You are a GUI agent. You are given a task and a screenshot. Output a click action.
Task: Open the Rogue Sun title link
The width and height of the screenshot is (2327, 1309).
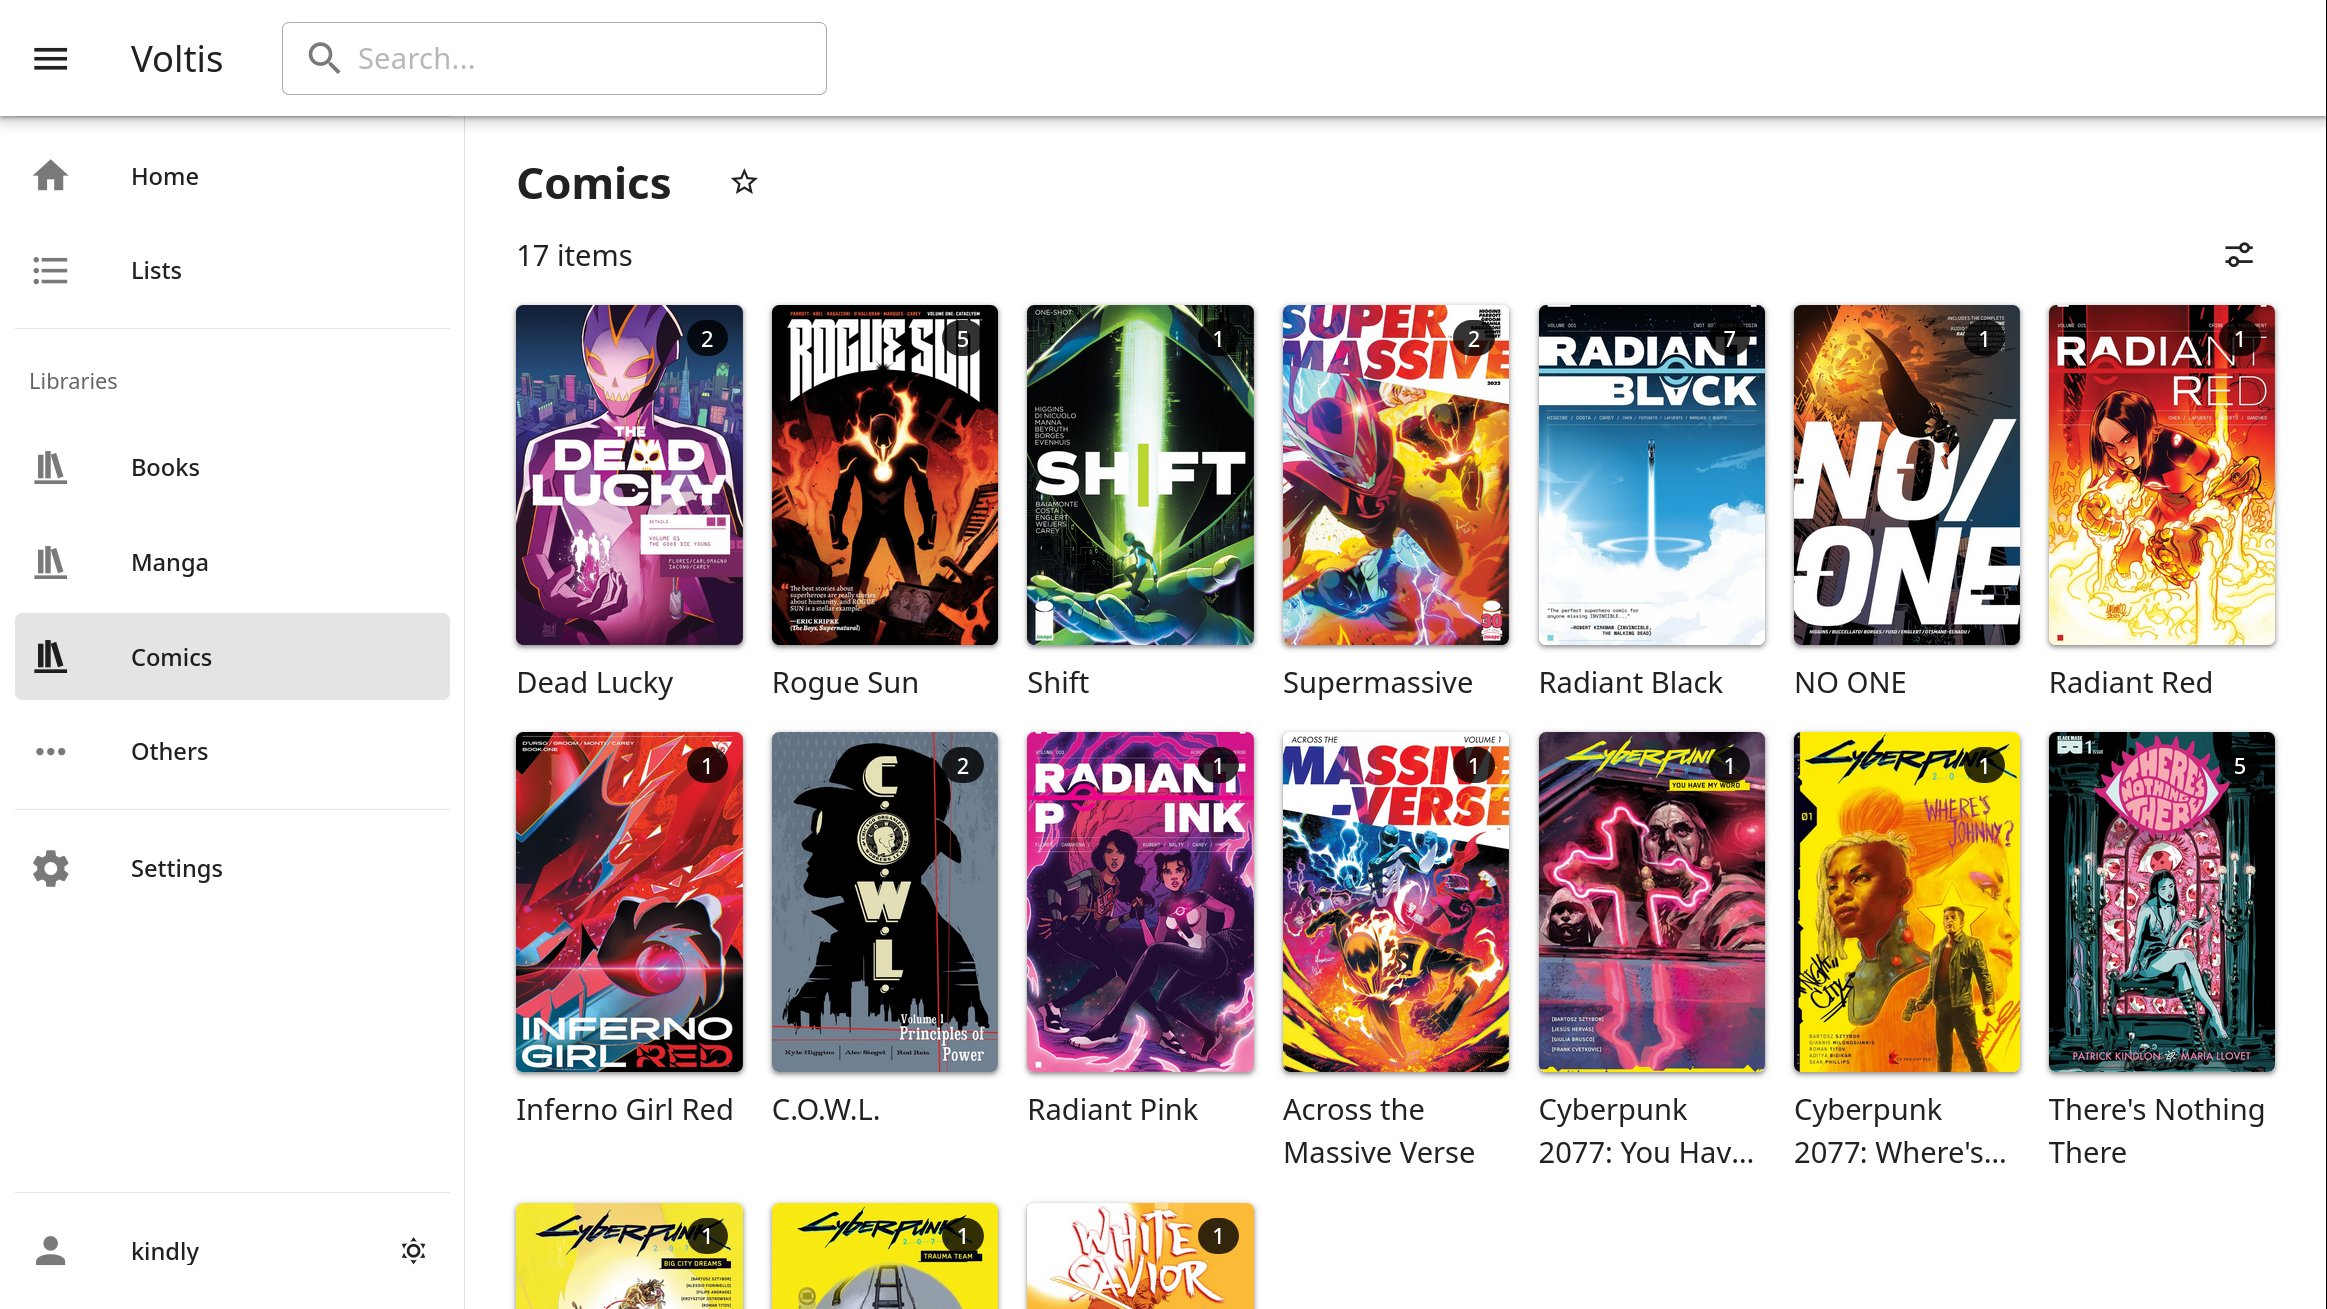coord(844,682)
